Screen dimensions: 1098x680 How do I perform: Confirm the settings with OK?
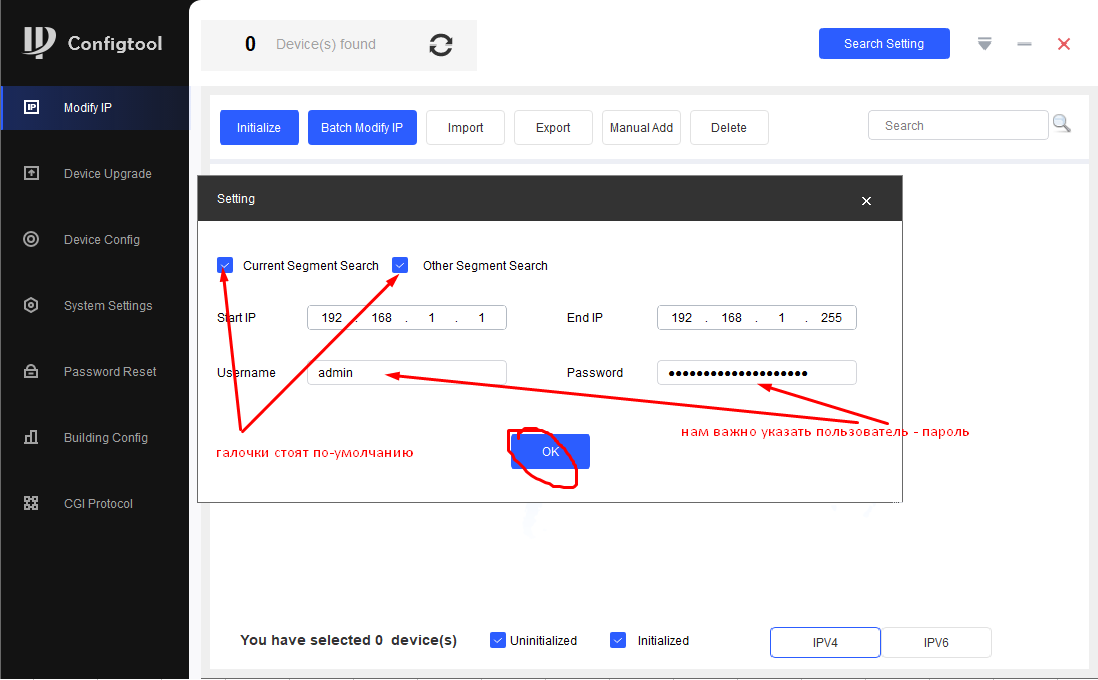[550, 452]
